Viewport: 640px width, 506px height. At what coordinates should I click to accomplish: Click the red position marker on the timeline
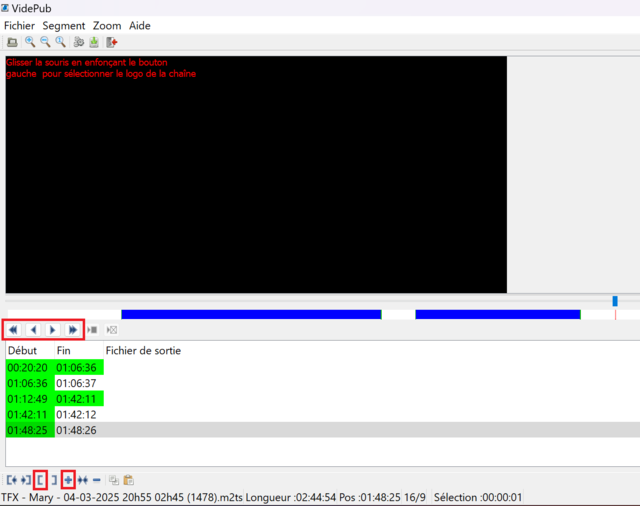[616, 315]
